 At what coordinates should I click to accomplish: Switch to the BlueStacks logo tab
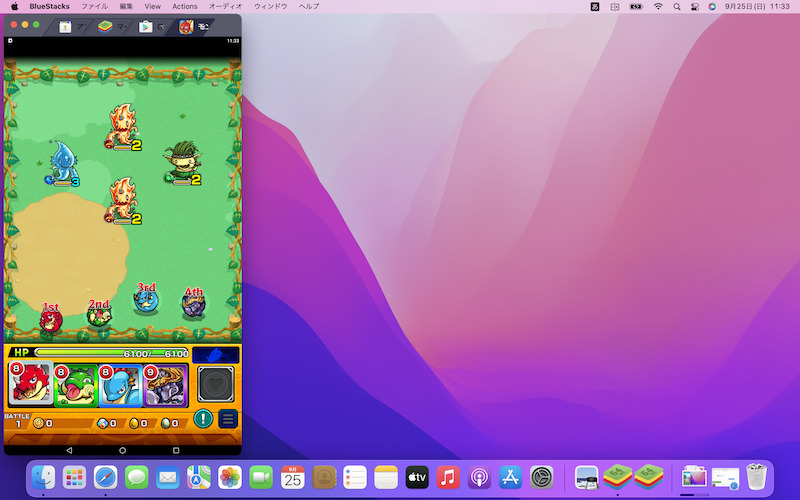click(105, 27)
